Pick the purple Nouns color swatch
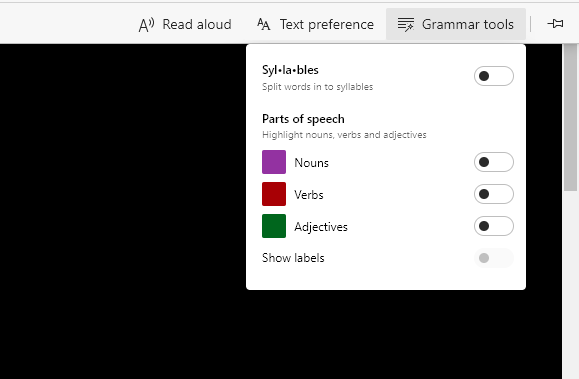This screenshot has width=579, height=379. [x=274, y=162]
